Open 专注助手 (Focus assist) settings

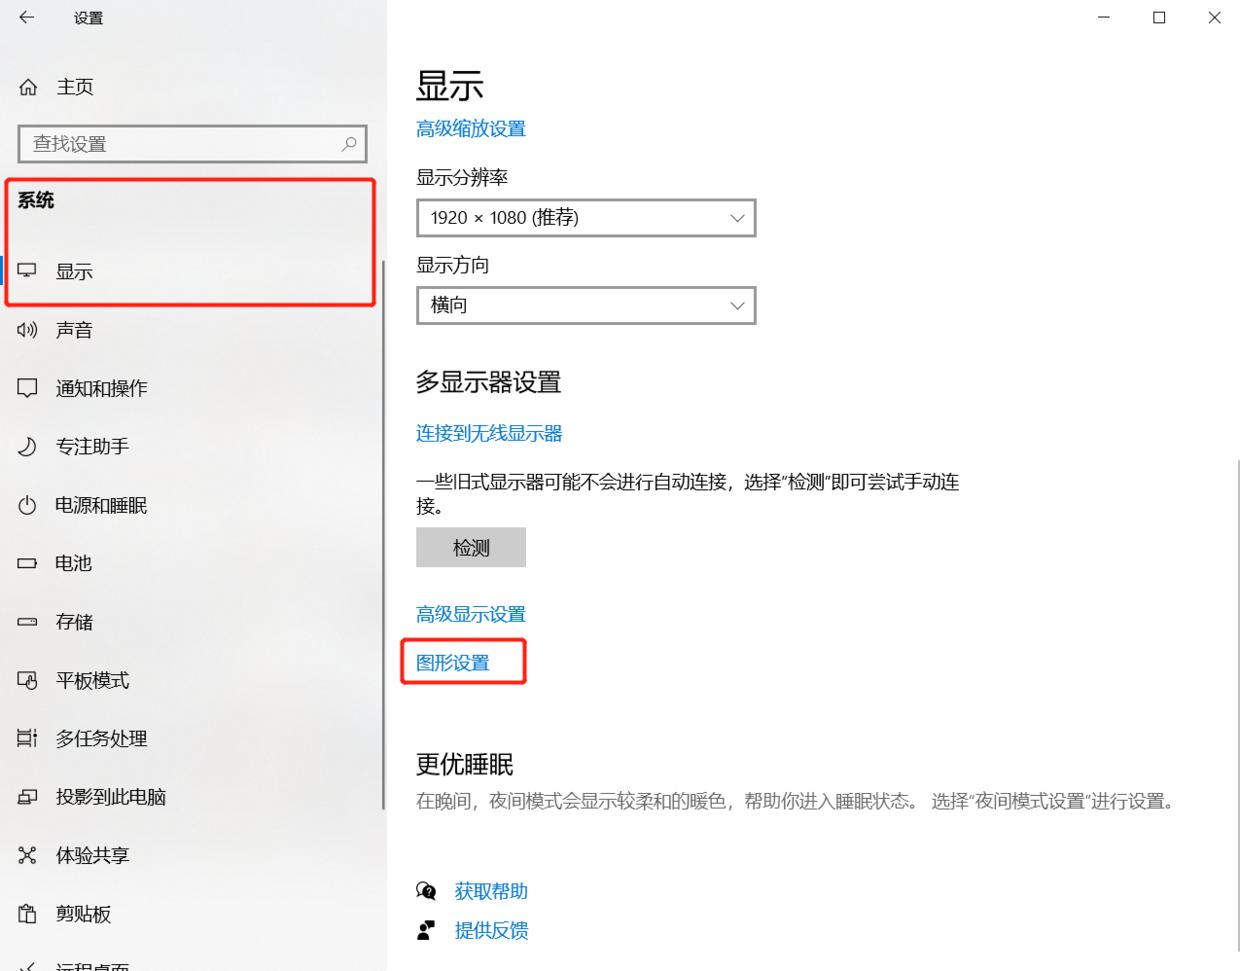26,446
